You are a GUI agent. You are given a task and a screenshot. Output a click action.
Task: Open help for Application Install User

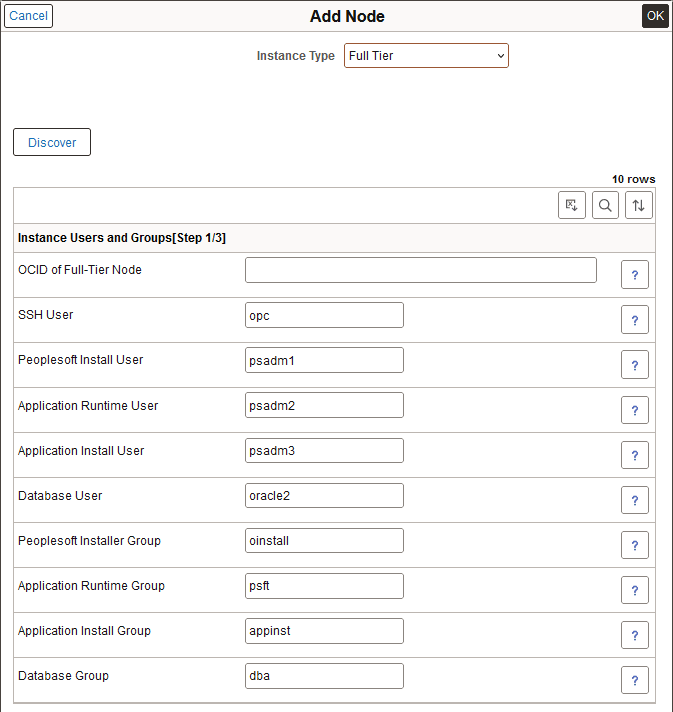[x=635, y=455]
